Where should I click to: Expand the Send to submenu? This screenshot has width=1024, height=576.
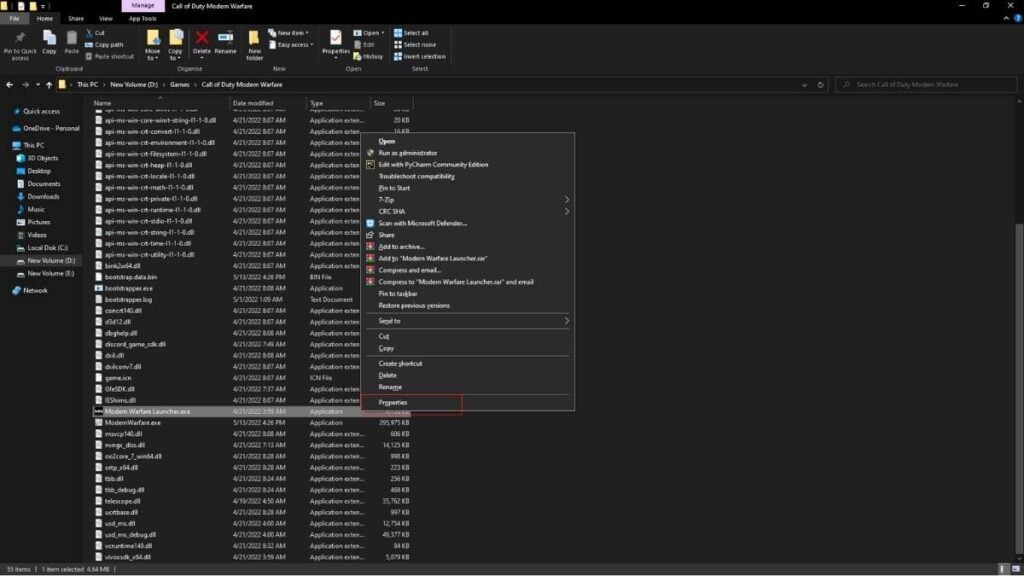coord(468,321)
